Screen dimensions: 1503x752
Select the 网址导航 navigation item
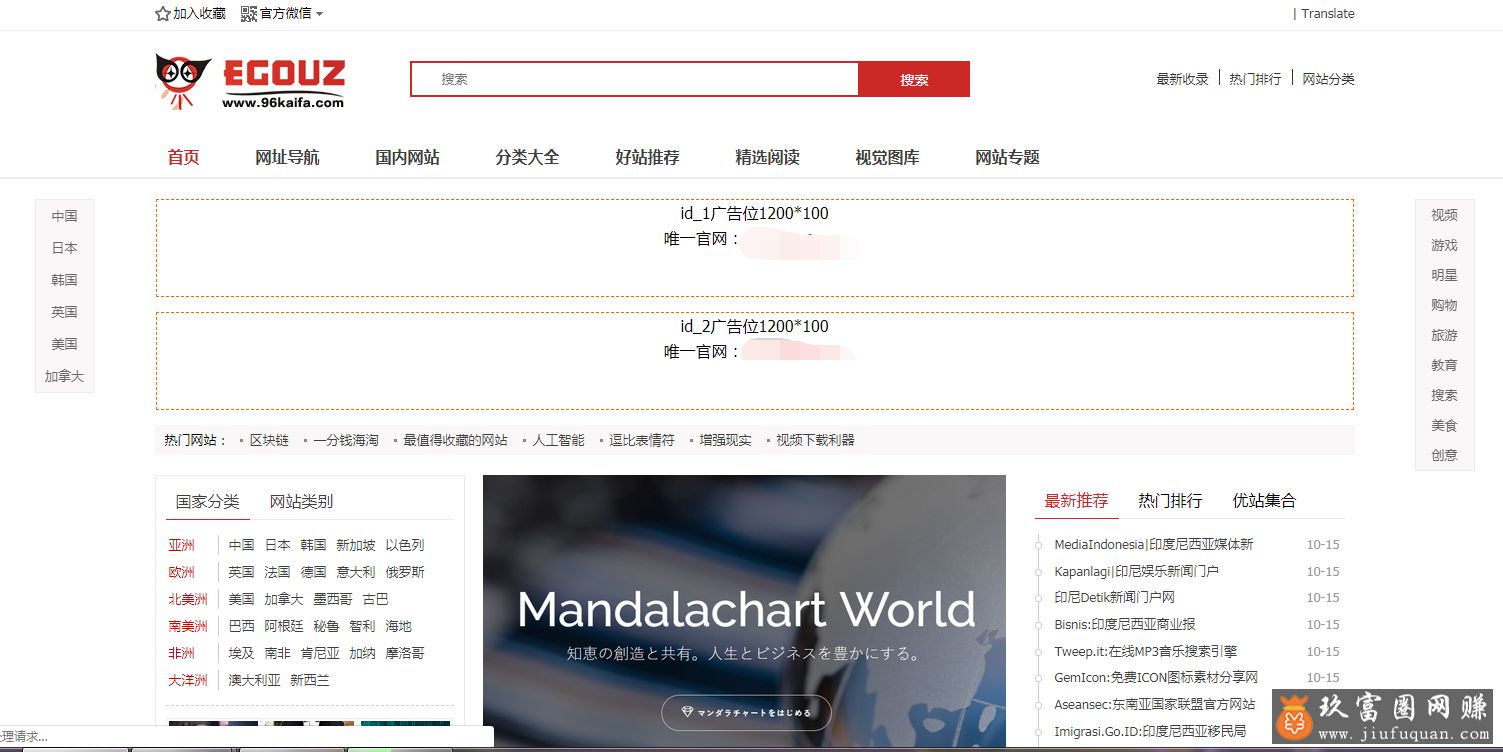pos(287,157)
